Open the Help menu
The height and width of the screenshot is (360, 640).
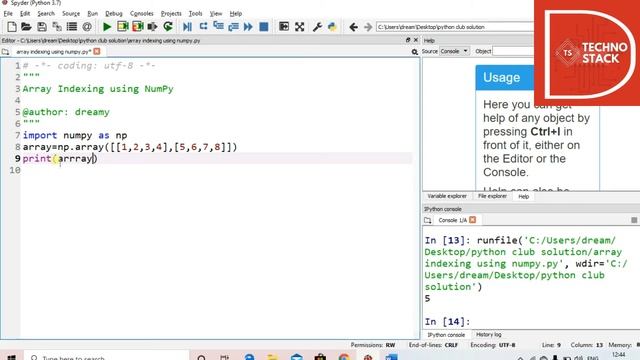tap(236, 13)
